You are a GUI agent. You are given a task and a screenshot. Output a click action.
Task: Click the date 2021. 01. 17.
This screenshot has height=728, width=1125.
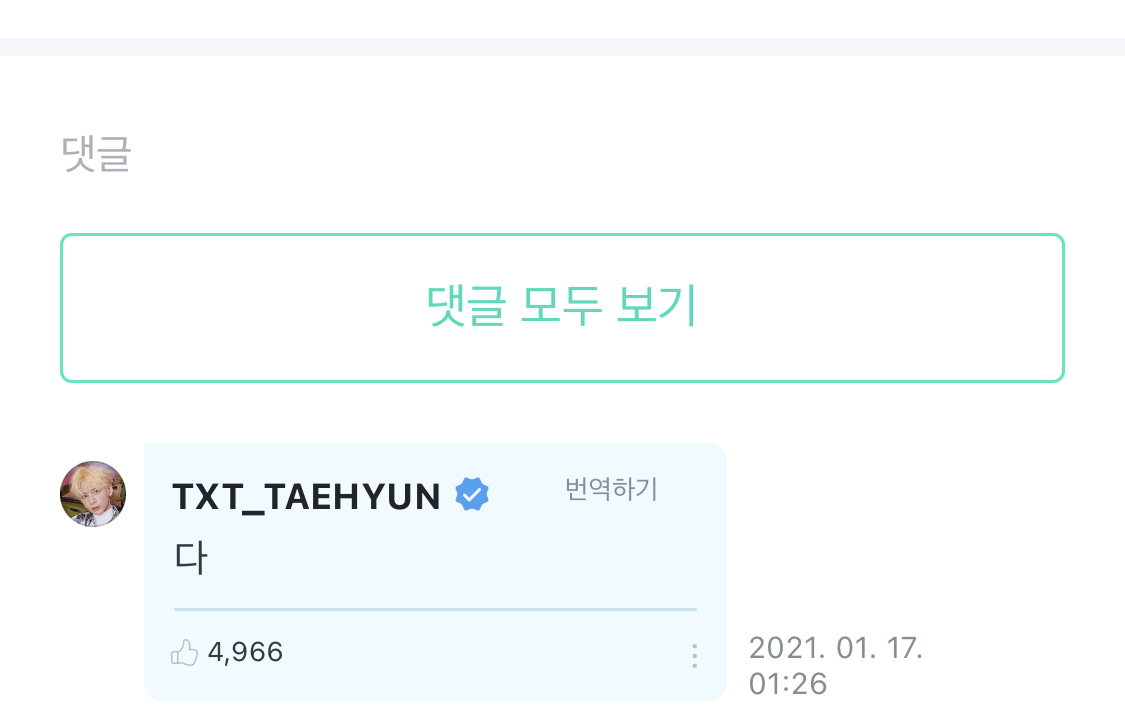click(836, 648)
